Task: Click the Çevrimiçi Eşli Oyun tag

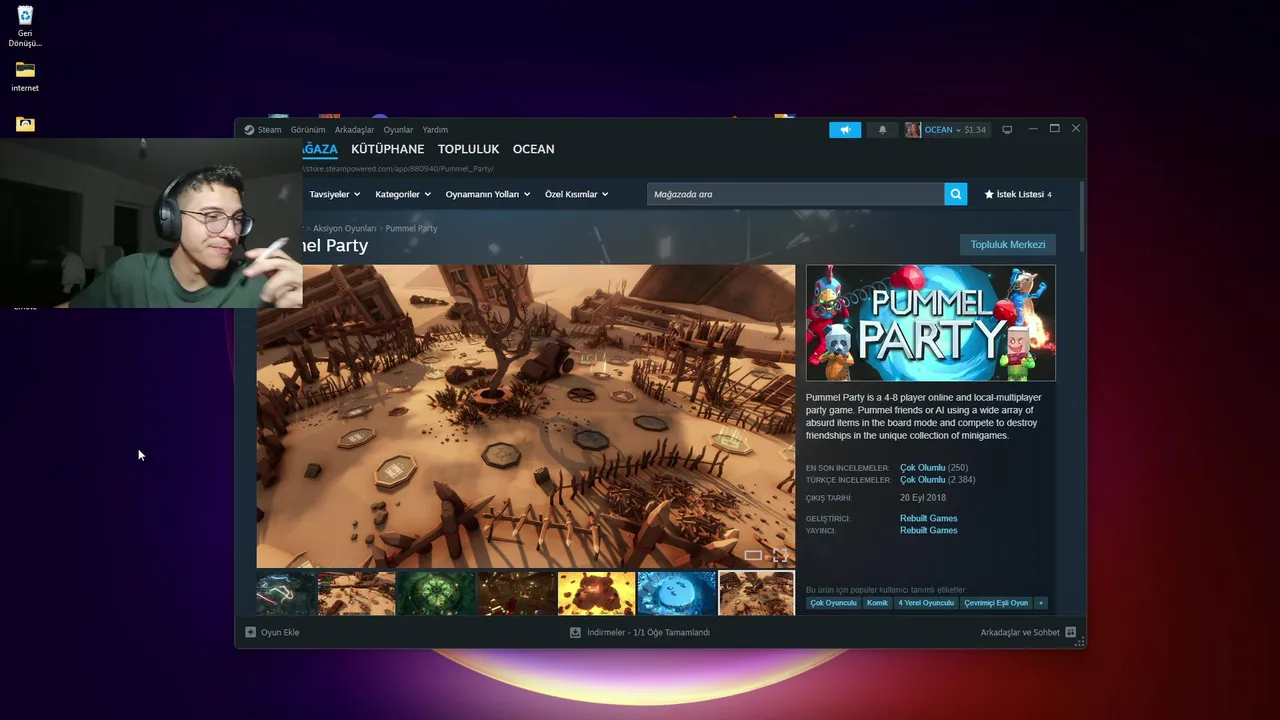Action: click(996, 603)
